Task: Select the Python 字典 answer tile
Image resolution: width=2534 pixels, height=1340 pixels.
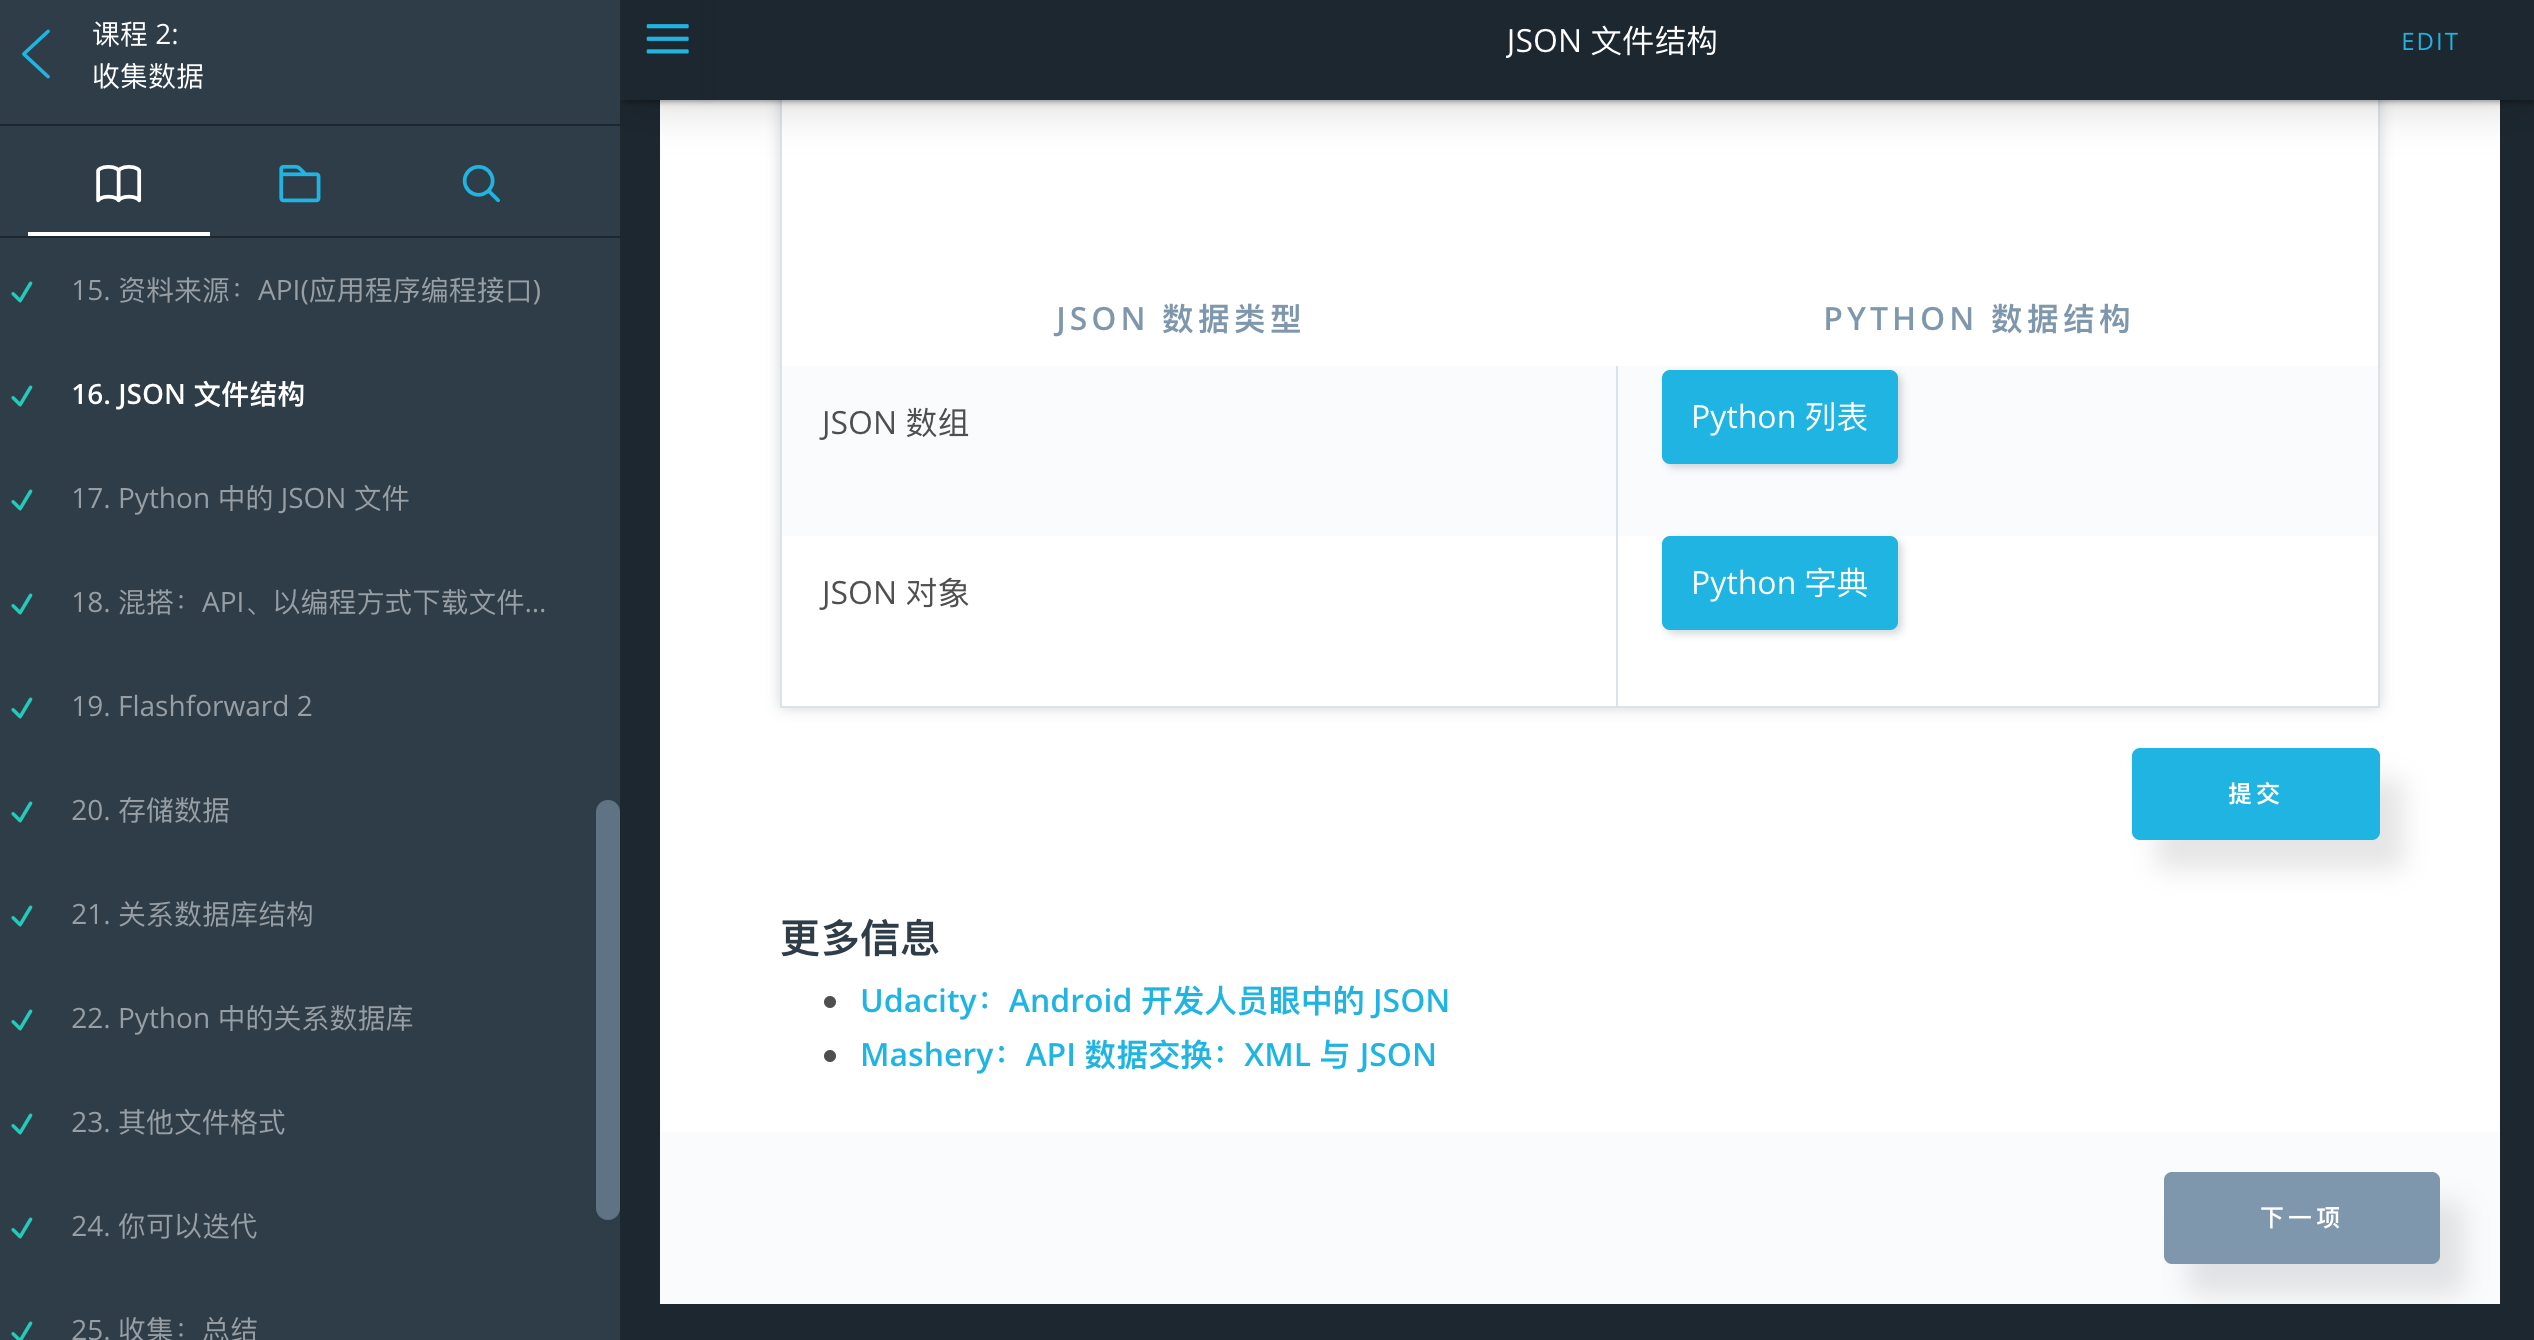Action: tap(1779, 582)
